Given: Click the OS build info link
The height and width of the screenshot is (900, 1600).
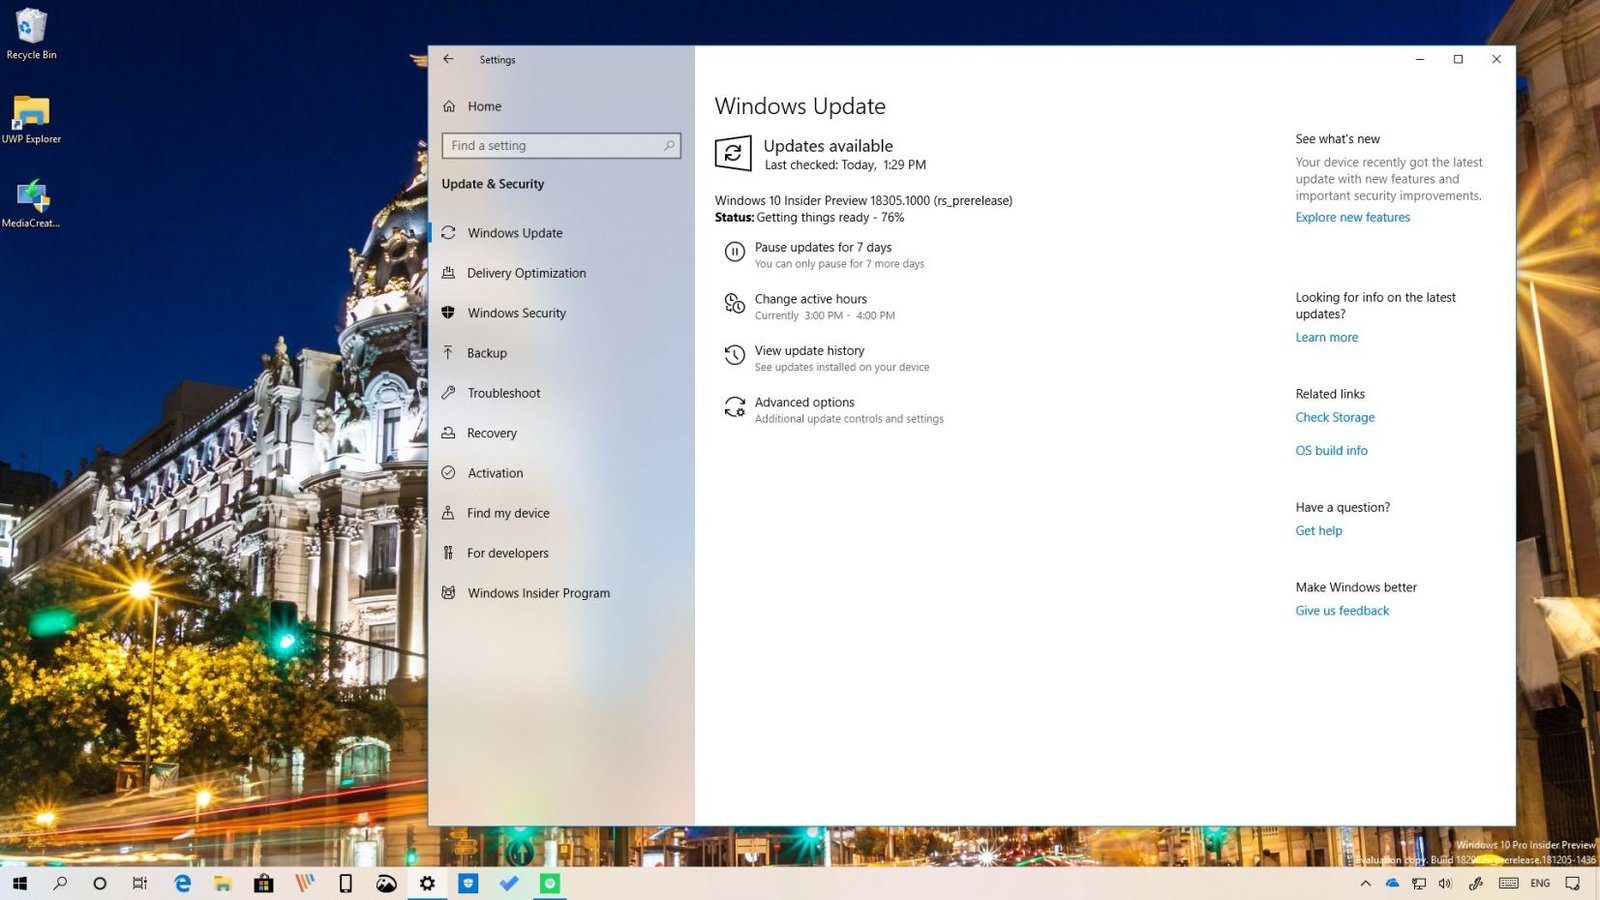Looking at the screenshot, I should (1331, 450).
